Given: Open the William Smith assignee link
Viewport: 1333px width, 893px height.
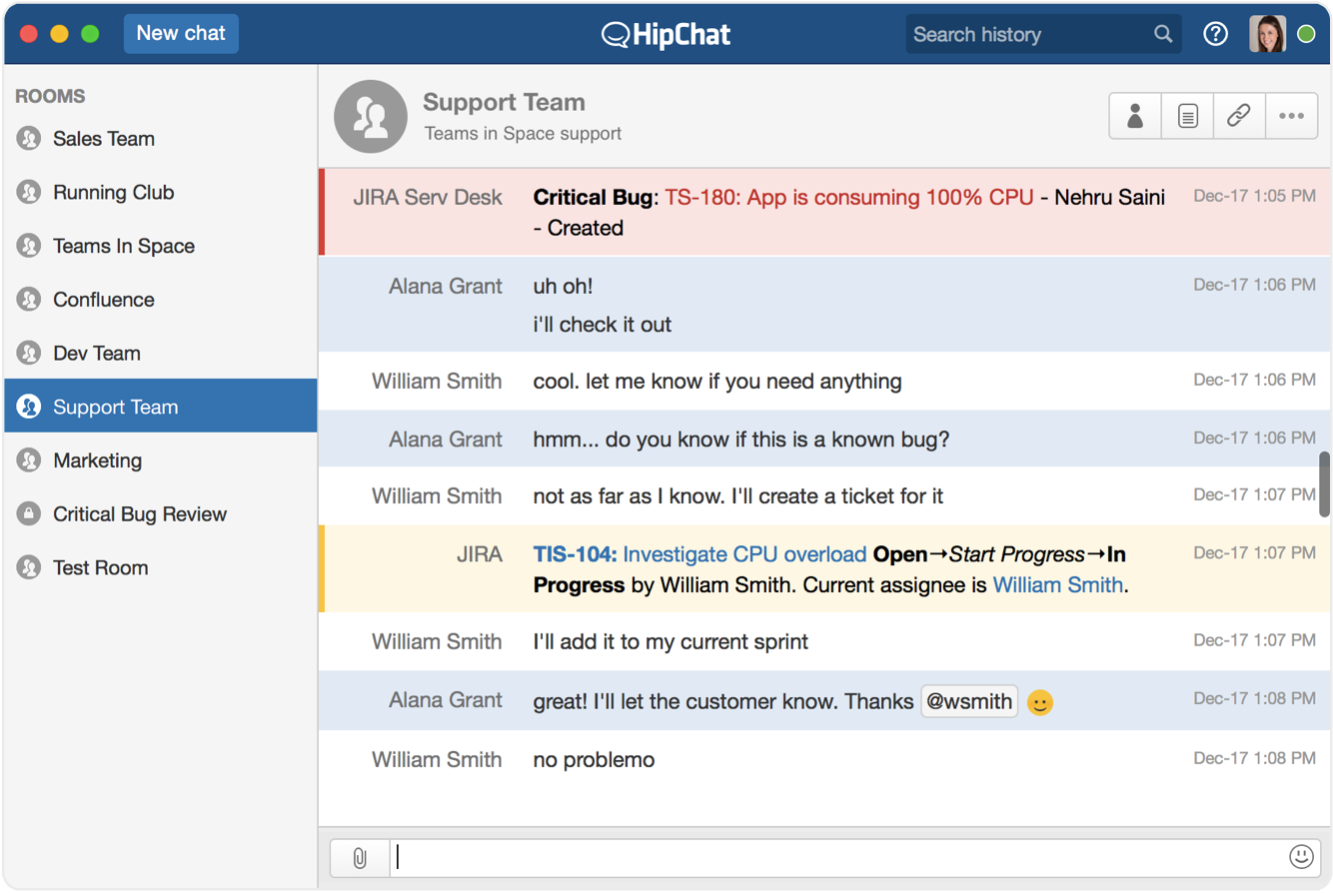Looking at the screenshot, I should pos(1058,585).
